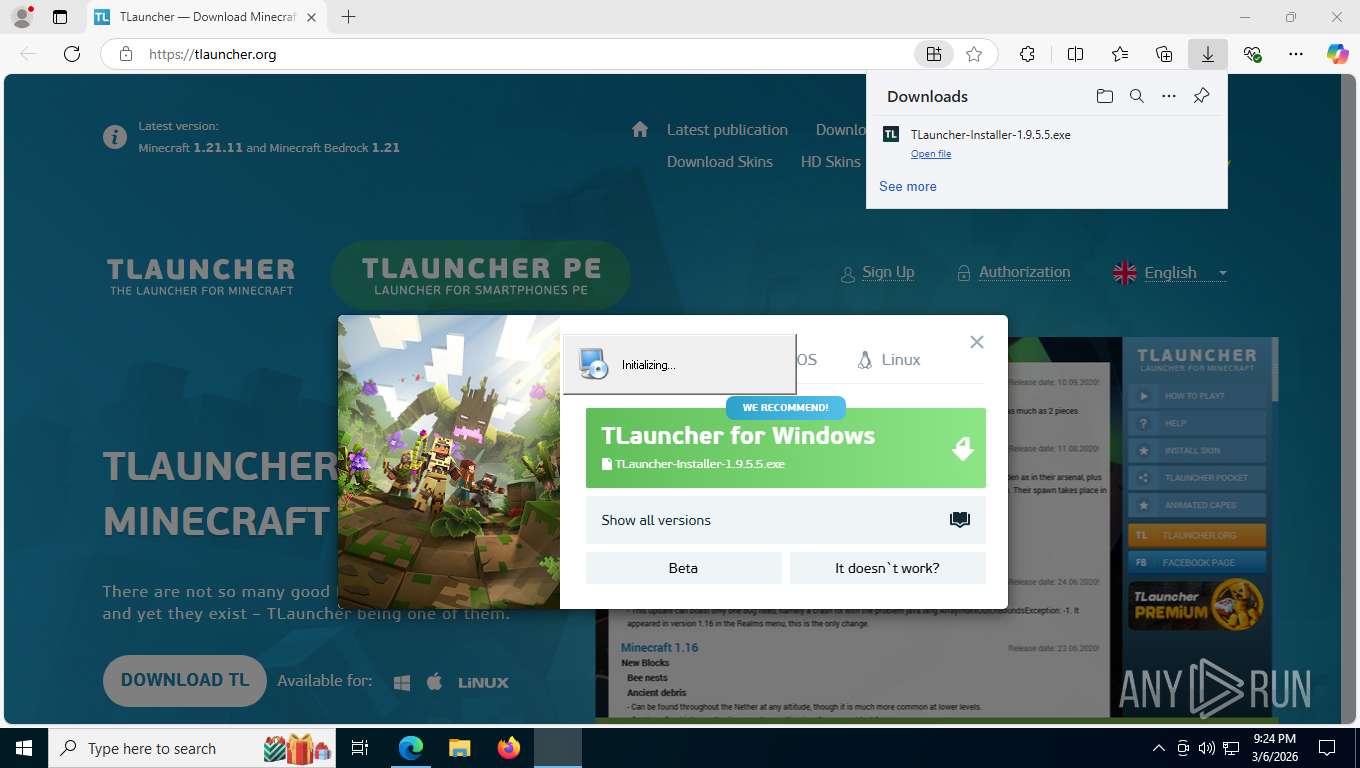Refresh the tlauncher.org page

tap(72, 54)
